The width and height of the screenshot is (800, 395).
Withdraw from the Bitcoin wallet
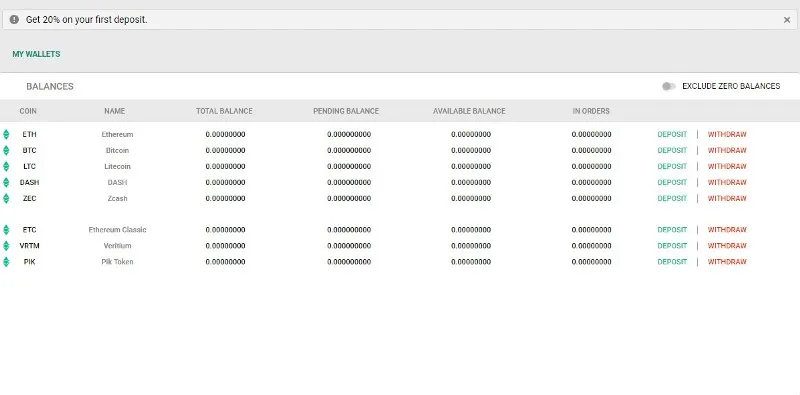click(x=727, y=151)
